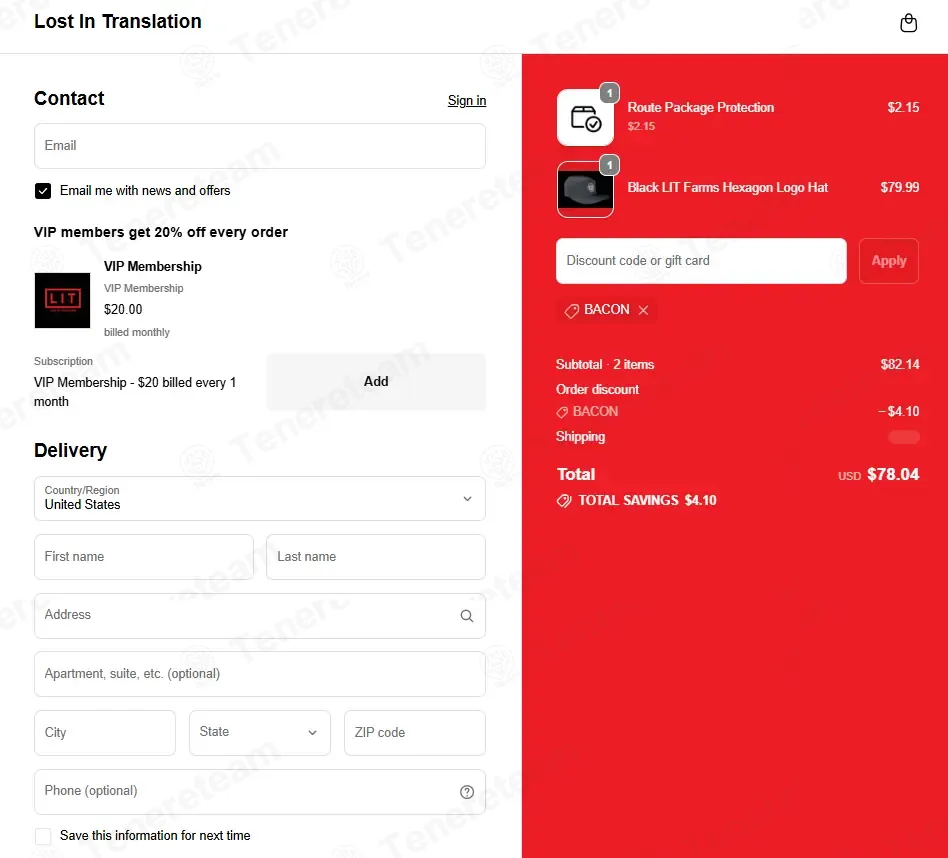The image size is (948, 858).
Task: Open the Country/Region dropdown
Action: coord(260,498)
